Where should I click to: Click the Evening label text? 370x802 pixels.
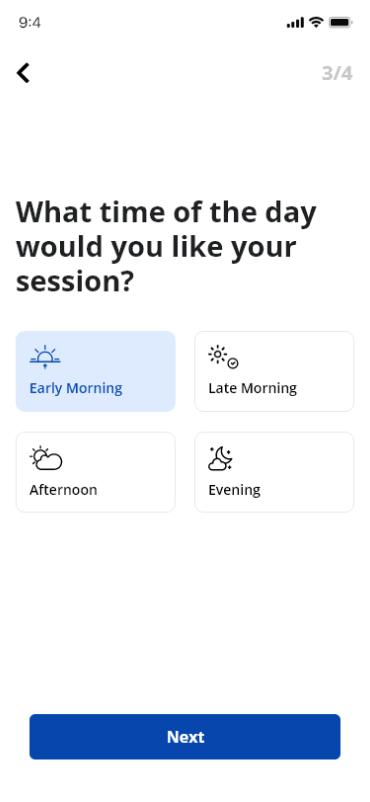click(x=234, y=491)
